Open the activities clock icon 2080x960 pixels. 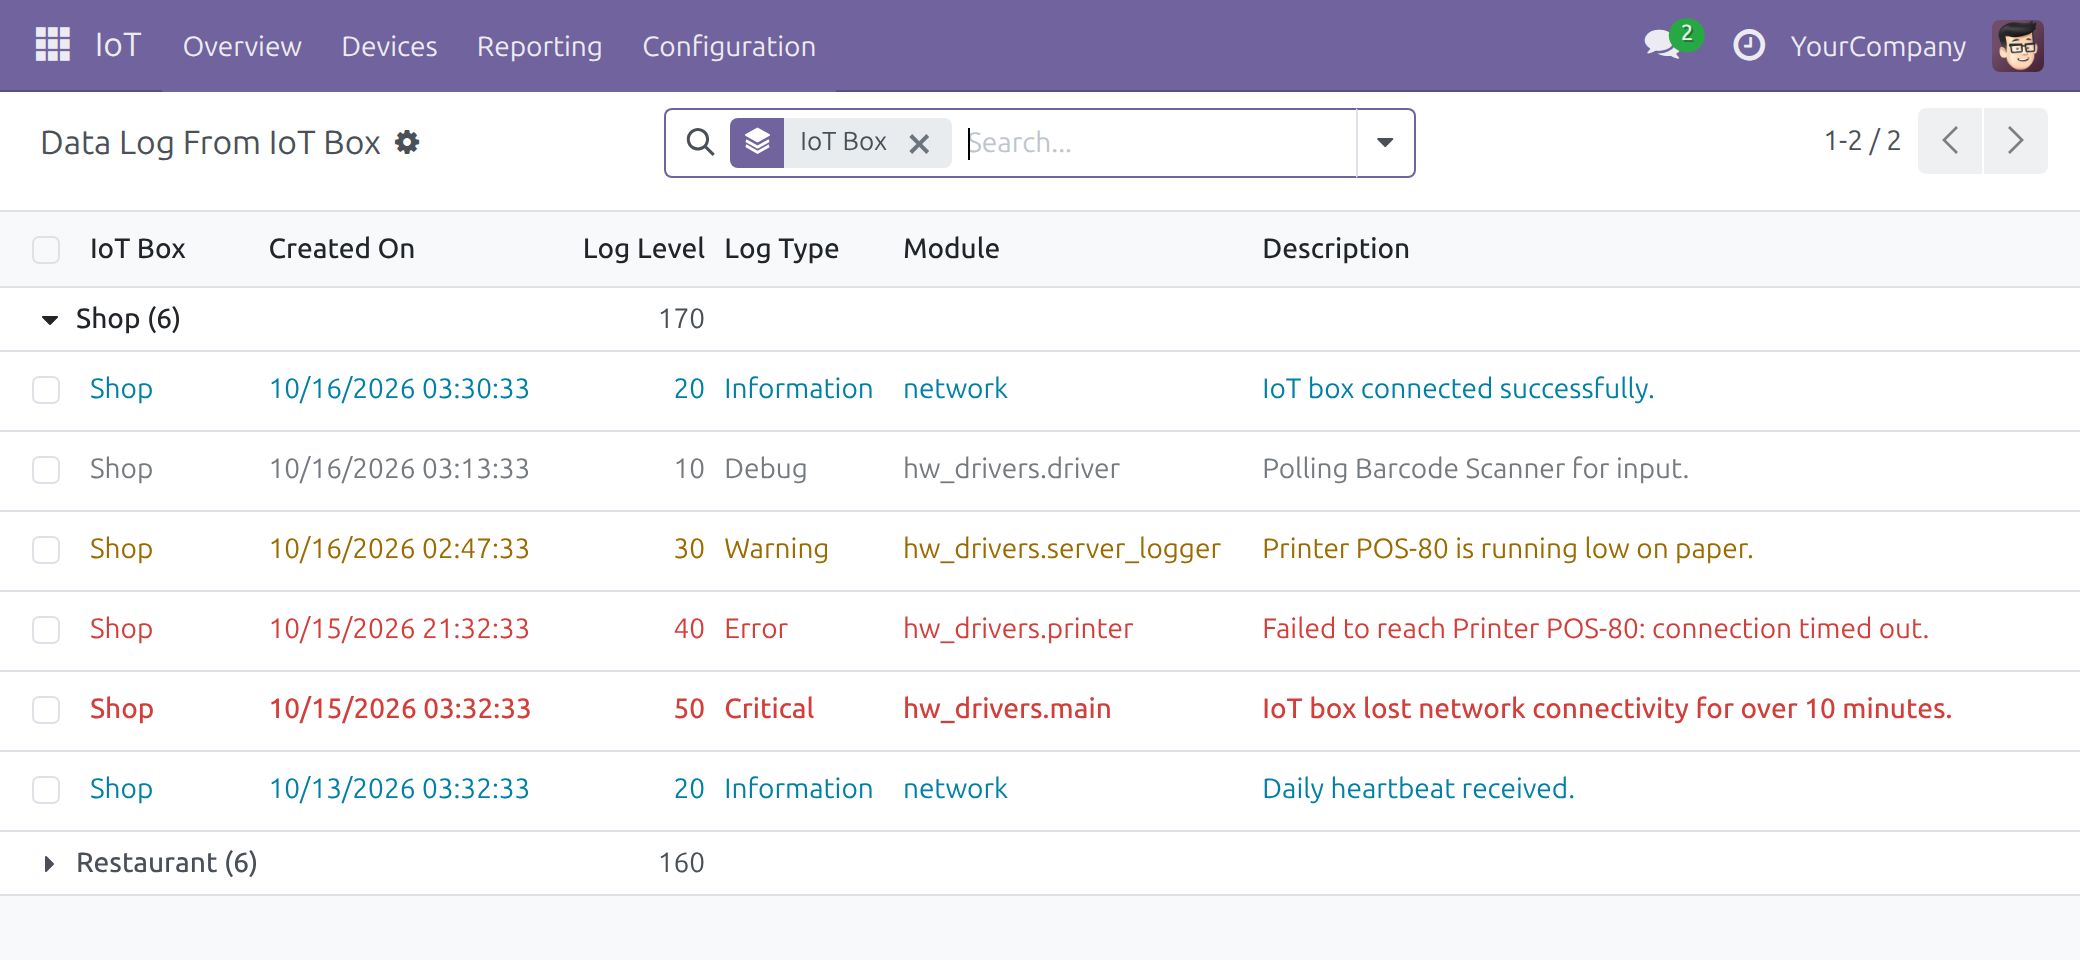pos(1748,45)
